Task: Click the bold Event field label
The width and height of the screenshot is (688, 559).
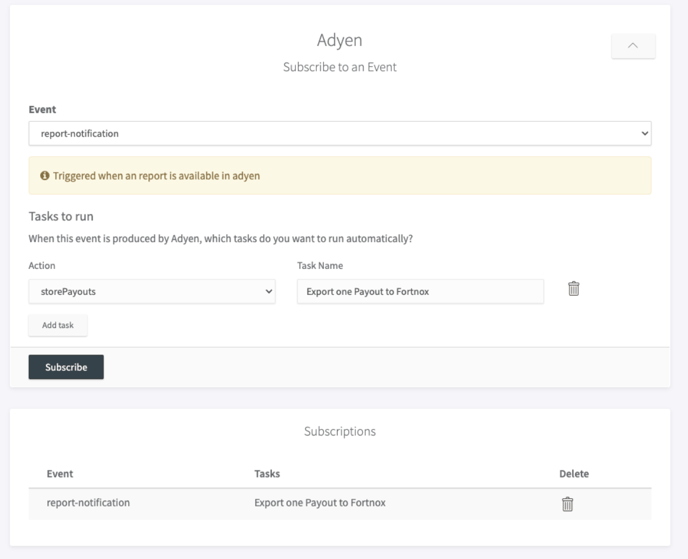Action: point(42,110)
